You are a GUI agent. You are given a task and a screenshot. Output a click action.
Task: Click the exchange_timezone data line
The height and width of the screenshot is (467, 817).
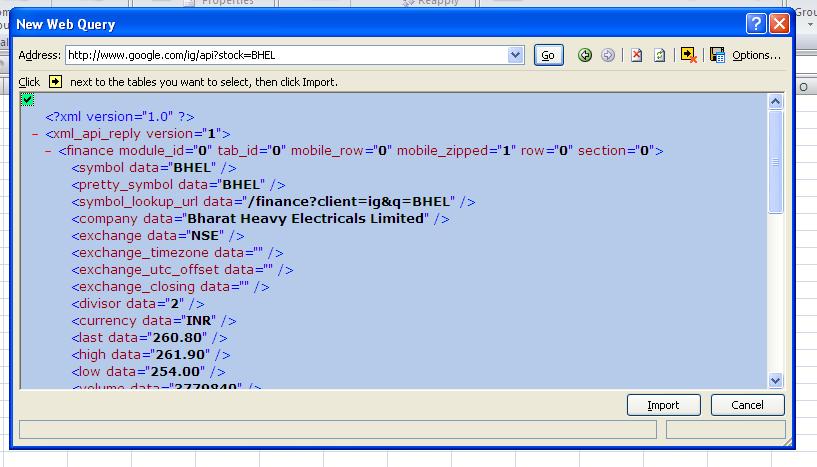(178, 253)
